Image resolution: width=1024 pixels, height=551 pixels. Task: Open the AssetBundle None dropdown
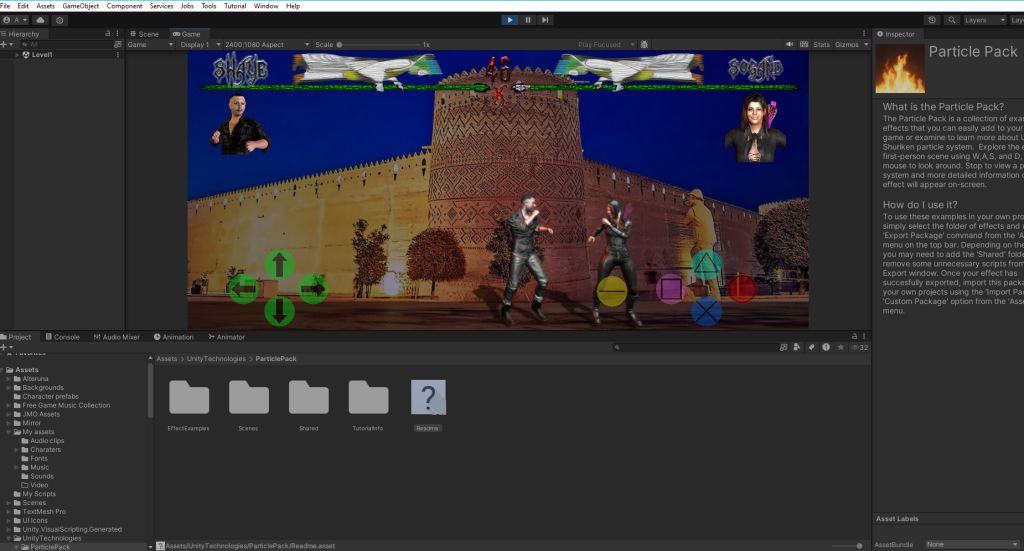coord(972,544)
